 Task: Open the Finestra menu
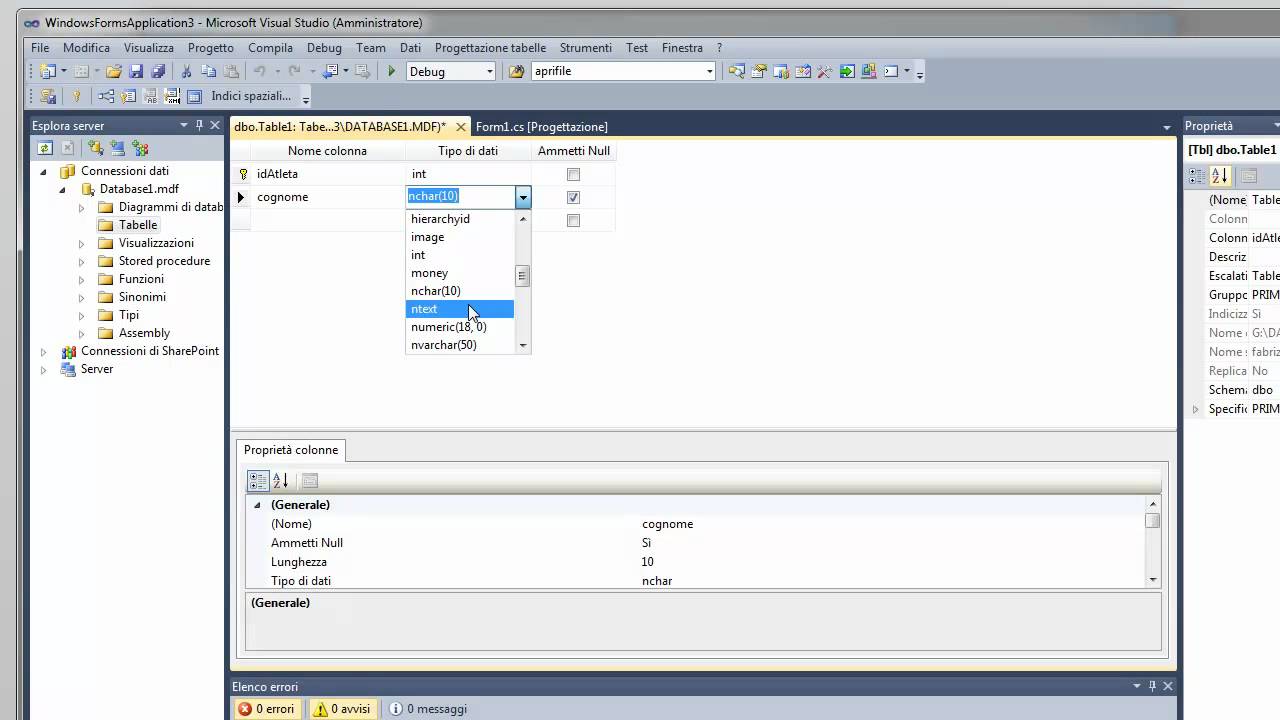coord(682,47)
